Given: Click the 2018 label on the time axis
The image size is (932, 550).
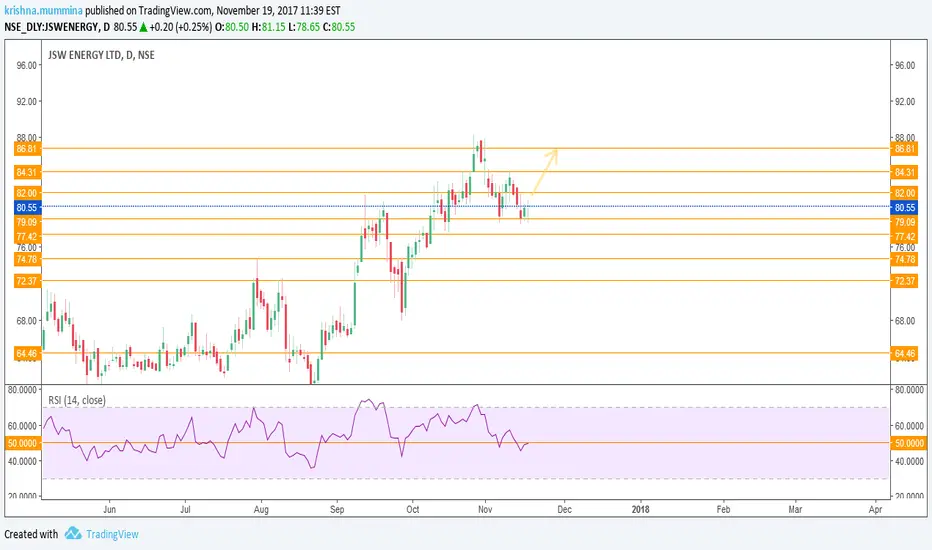Looking at the screenshot, I should point(641,510).
